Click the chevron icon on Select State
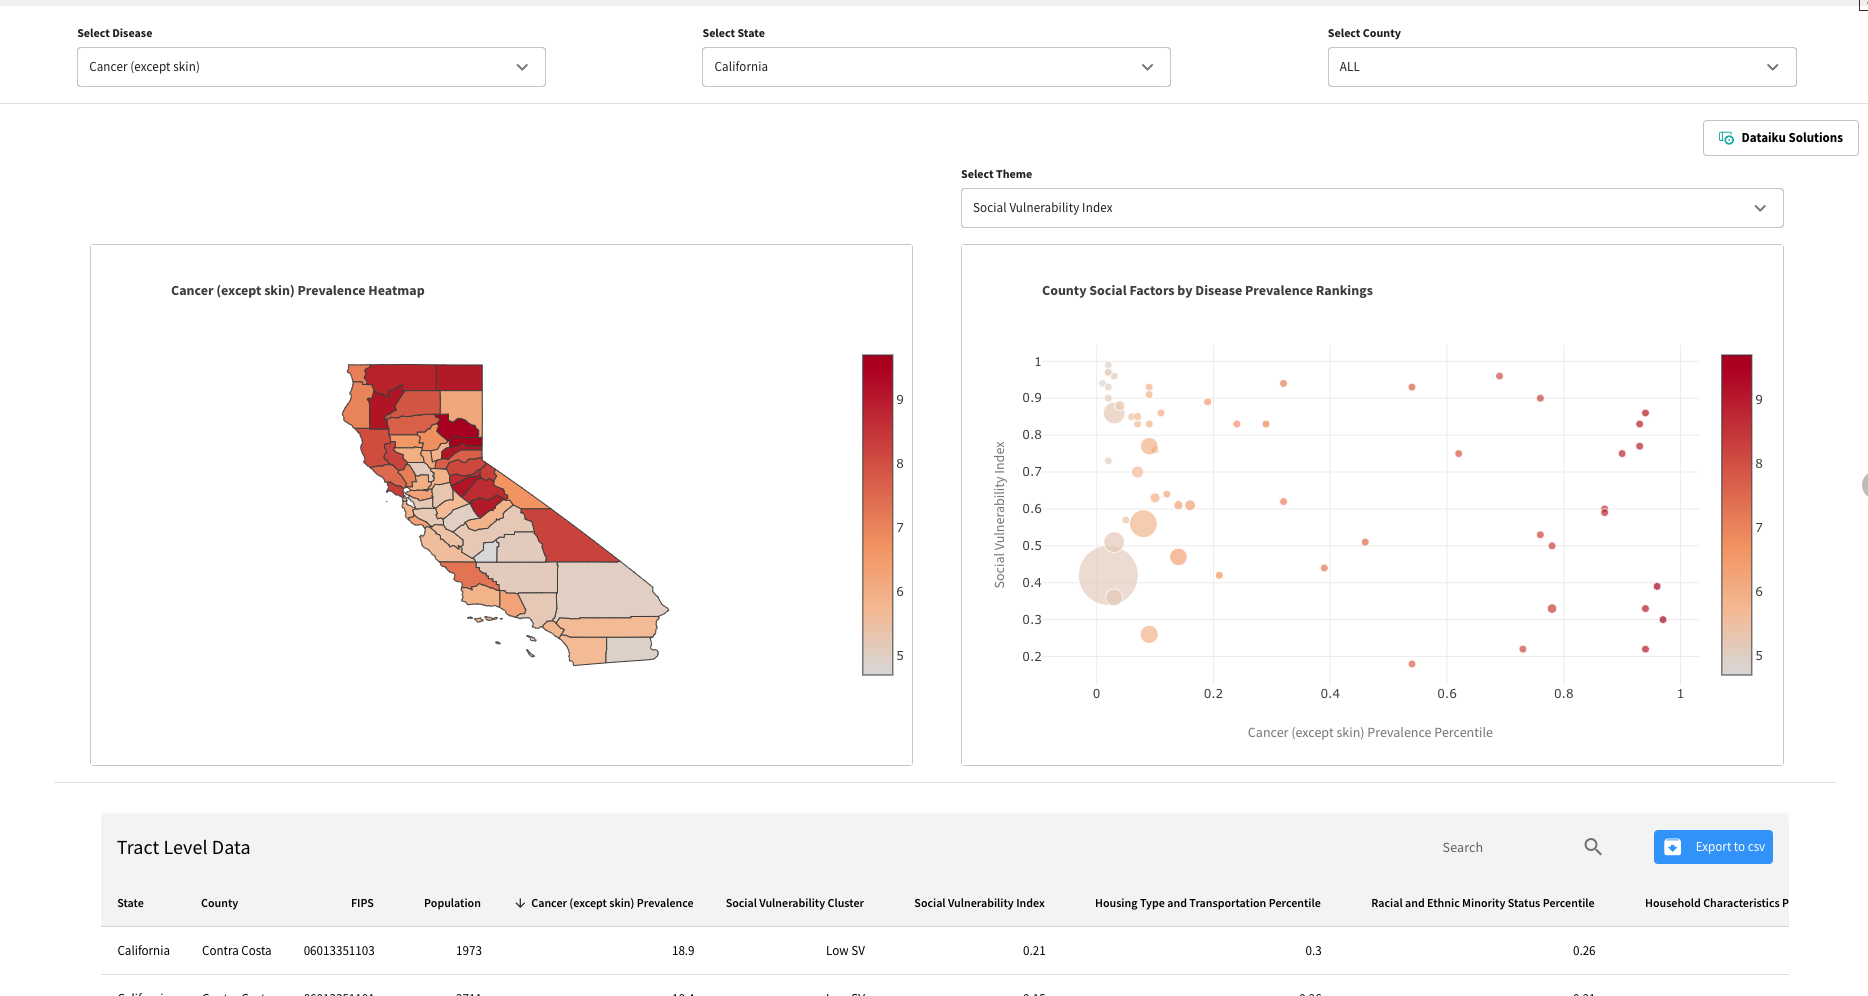 tap(1147, 67)
